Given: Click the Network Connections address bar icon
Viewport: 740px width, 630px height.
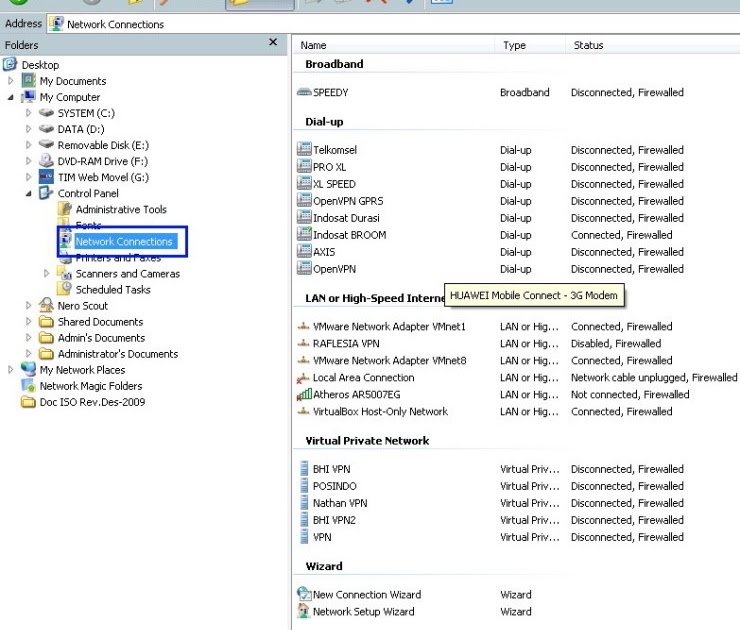Looking at the screenshot, I should click(57, 24).
